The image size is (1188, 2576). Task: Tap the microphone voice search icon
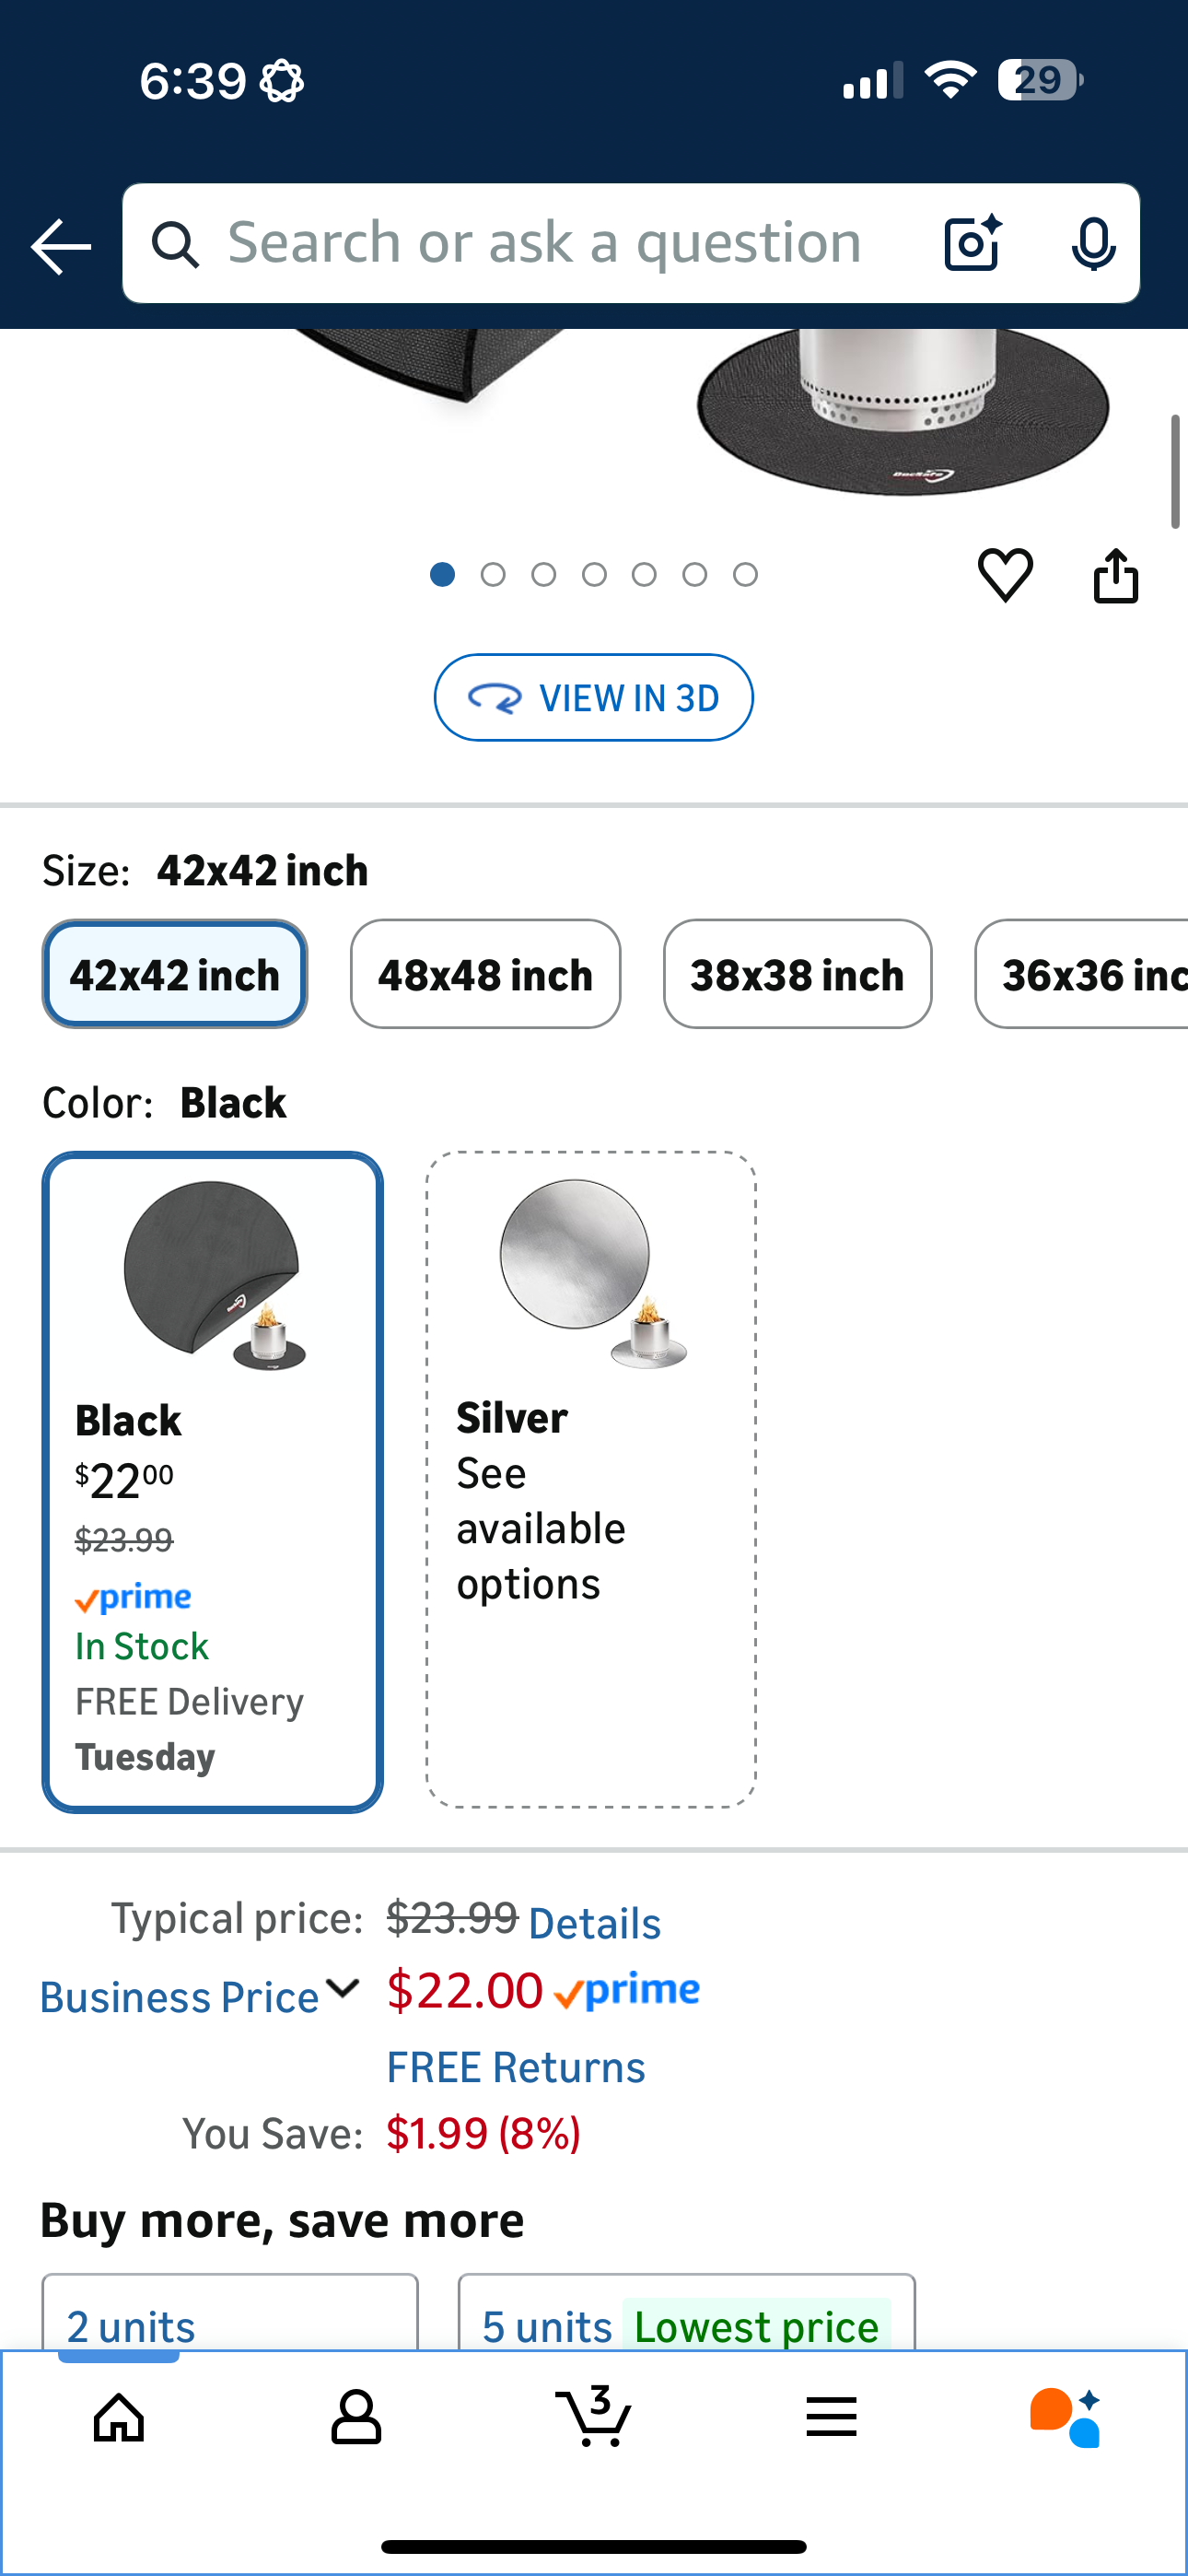click(1093, 243)
